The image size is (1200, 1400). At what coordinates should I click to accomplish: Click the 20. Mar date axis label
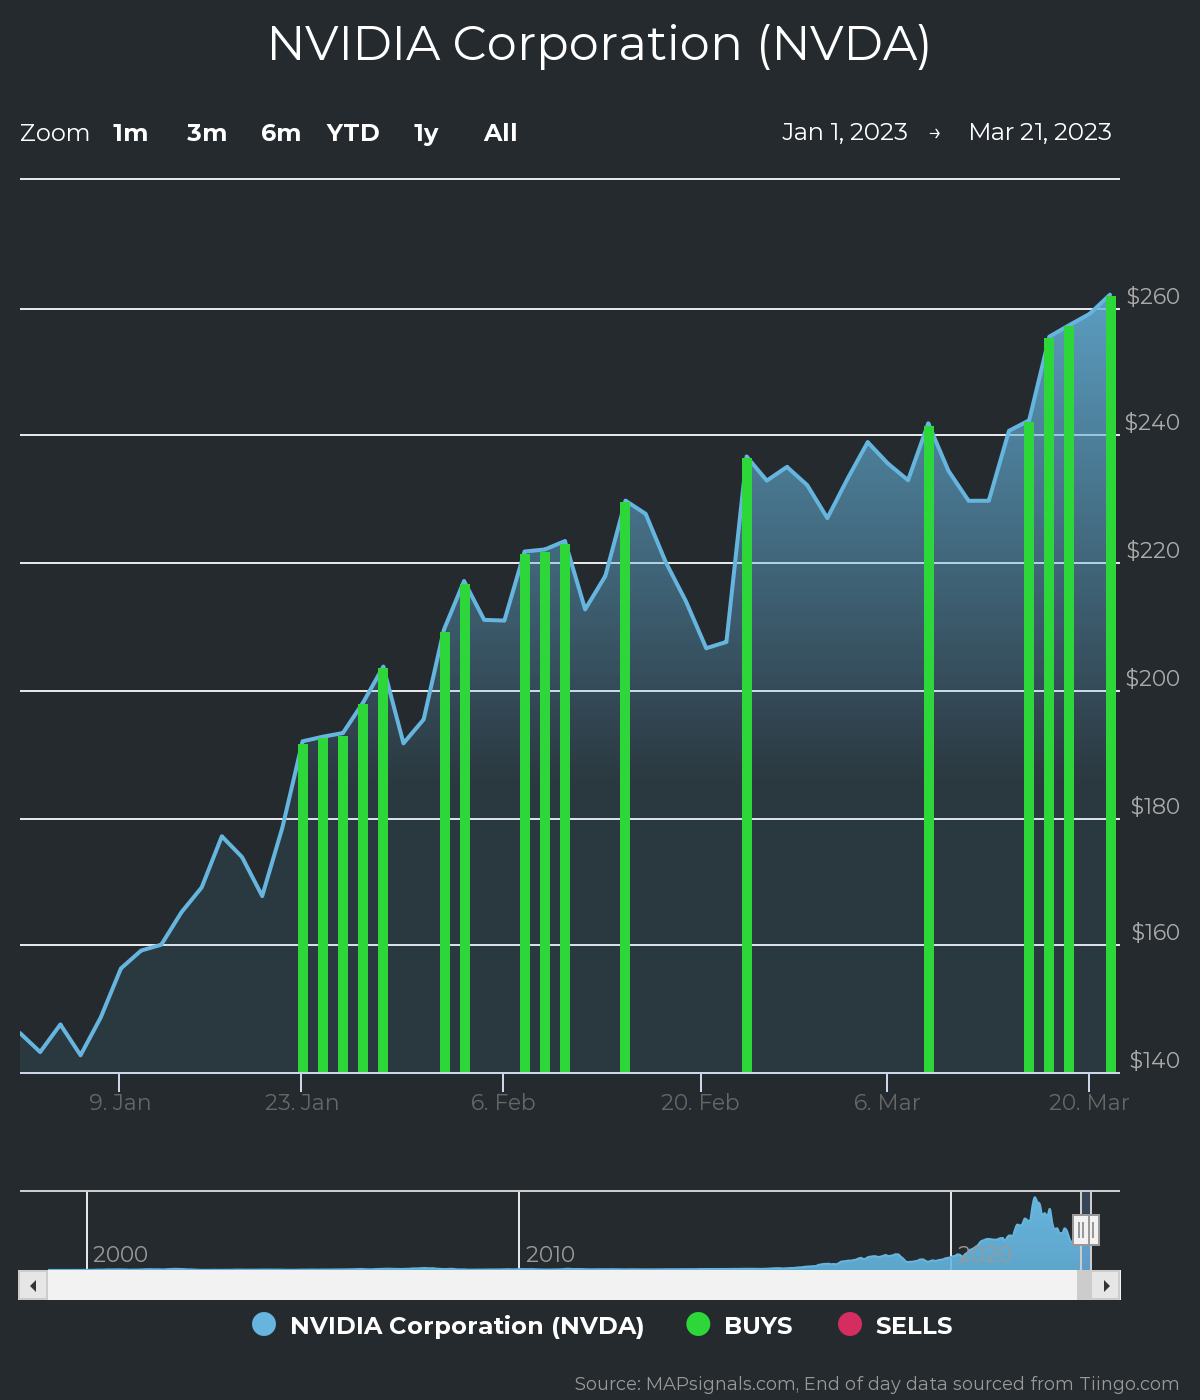(1088, 1102)
